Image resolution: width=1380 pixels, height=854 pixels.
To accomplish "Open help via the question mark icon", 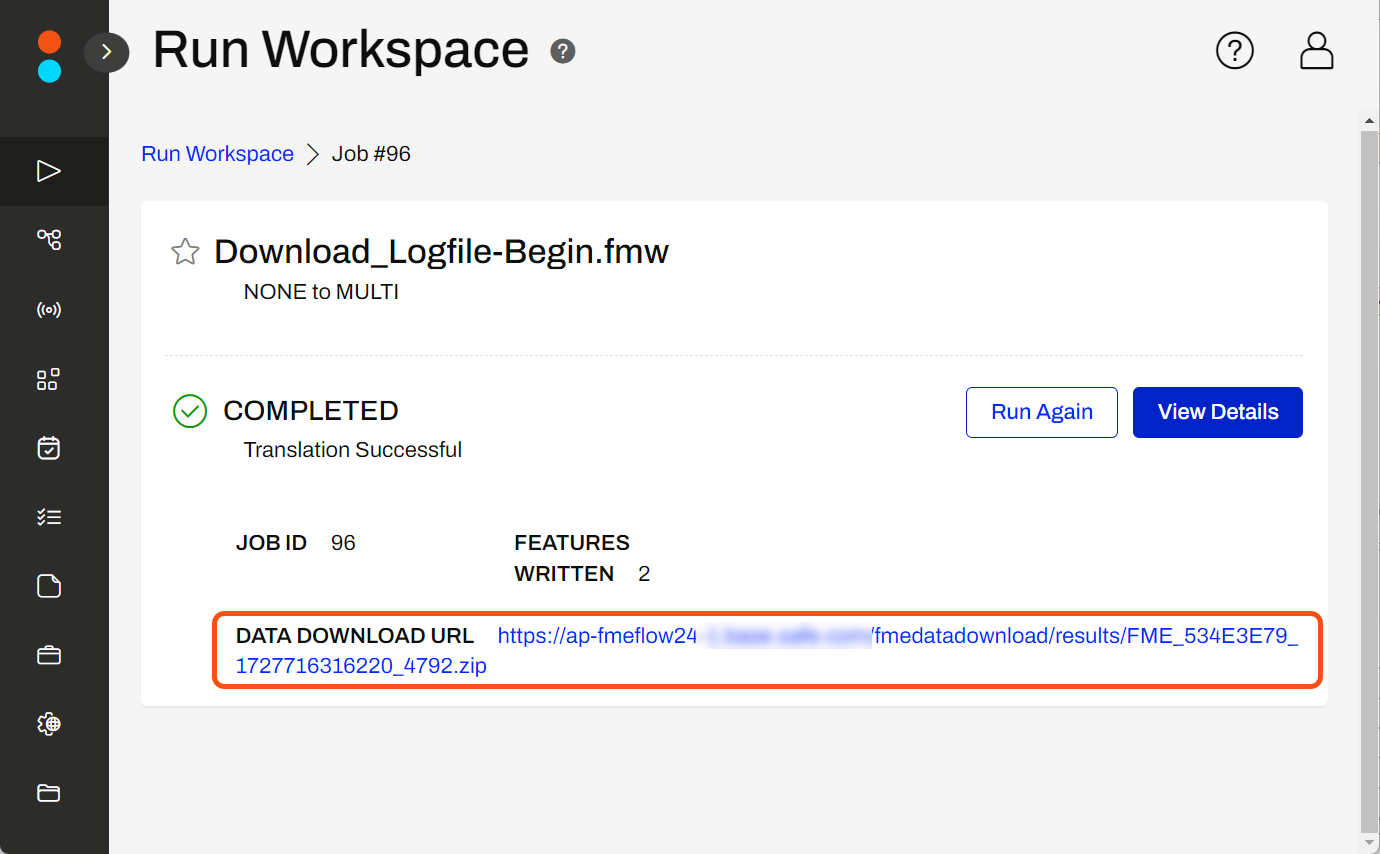I will pos(1235,50).
